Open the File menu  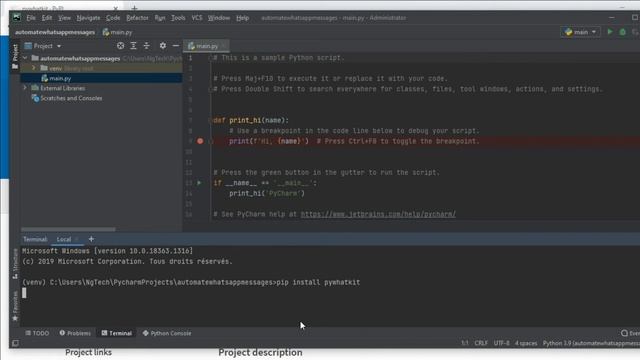coord(31,18)
